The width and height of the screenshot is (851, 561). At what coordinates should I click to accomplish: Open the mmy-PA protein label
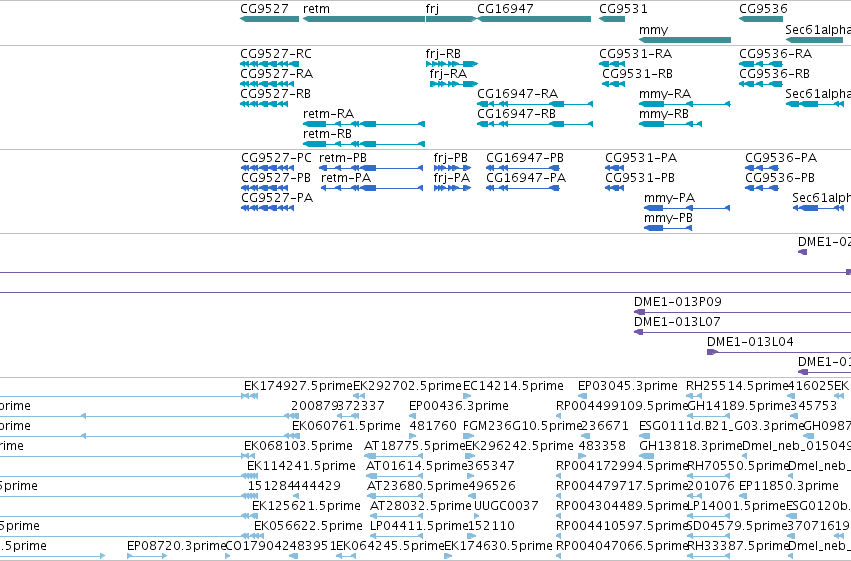click(x=670, y=198)
